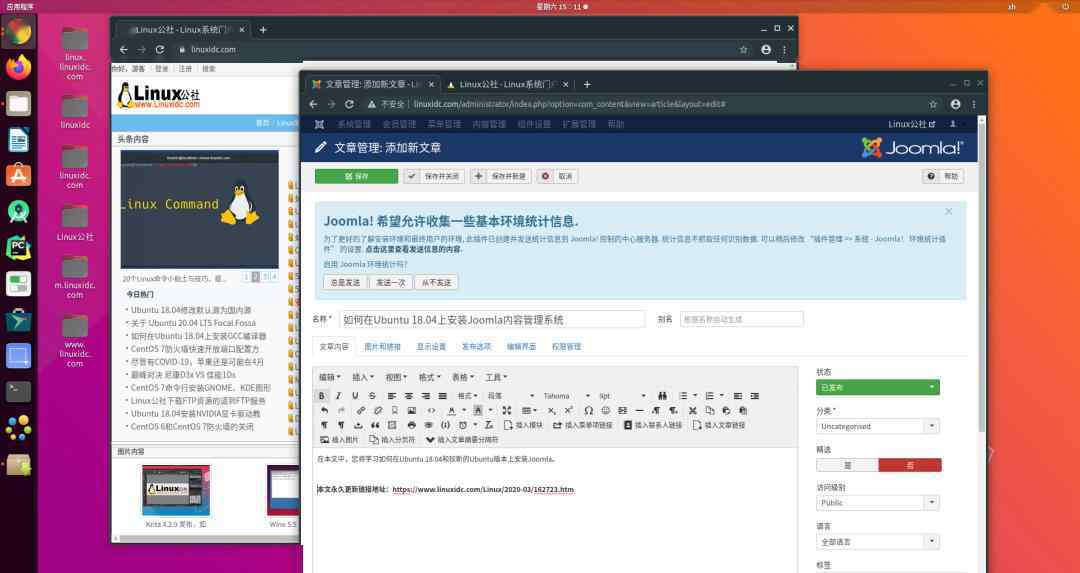
Task: Insert special character omega icon
Action: 588,410
